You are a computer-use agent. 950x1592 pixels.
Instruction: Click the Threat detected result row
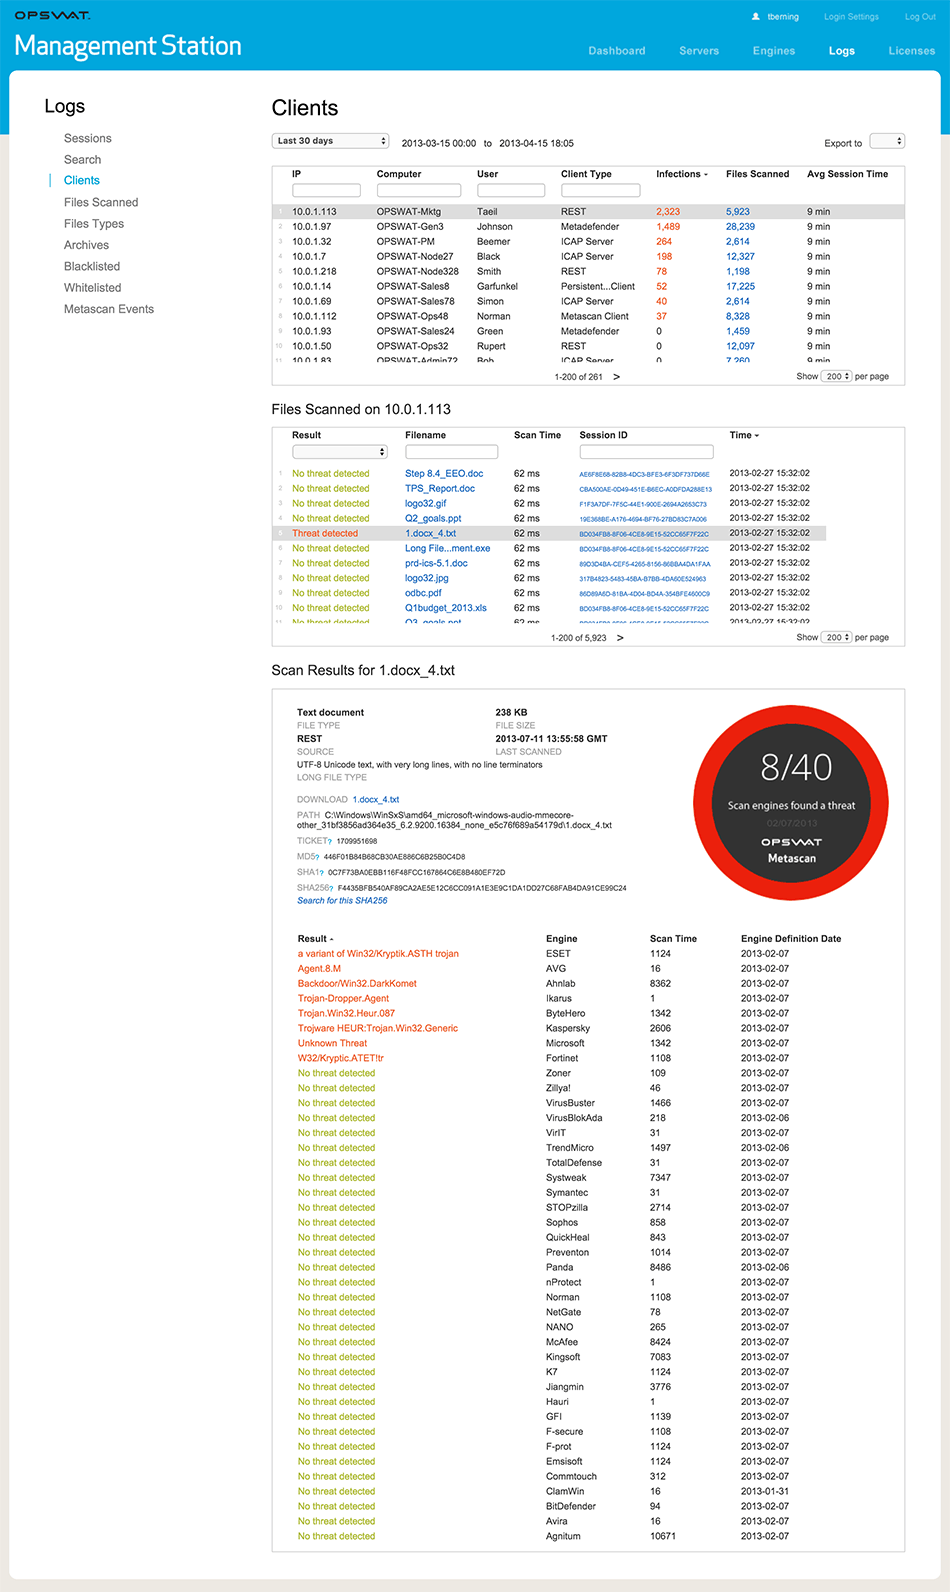pyautogui.click(x=549, y=534)
